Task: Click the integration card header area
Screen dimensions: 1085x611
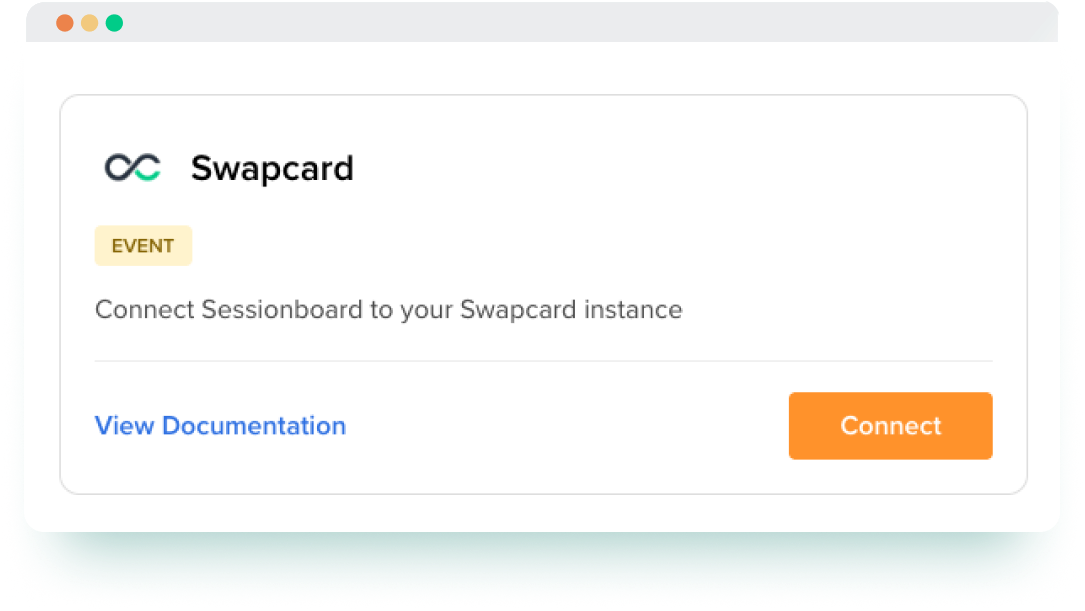Action: pos(543,168)
